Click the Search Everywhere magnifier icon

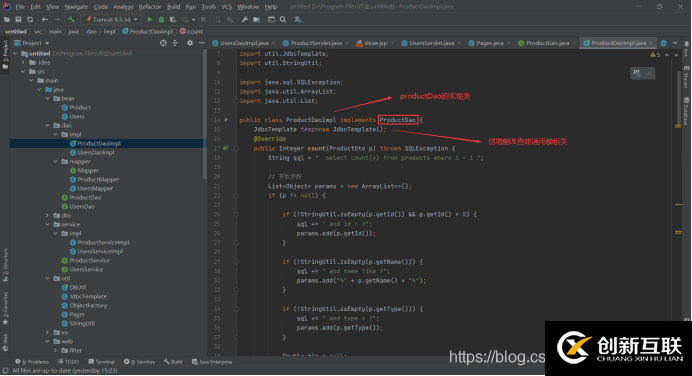click(x=283, y=19)
